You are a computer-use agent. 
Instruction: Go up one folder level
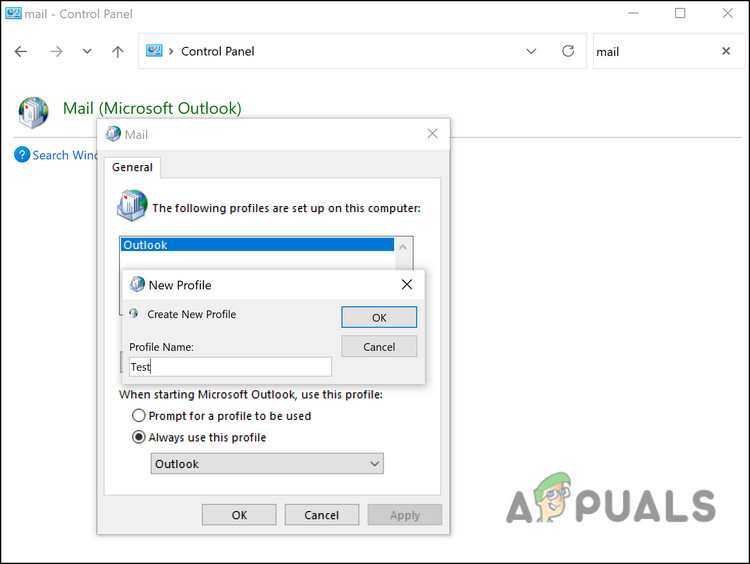click(118, 51)
